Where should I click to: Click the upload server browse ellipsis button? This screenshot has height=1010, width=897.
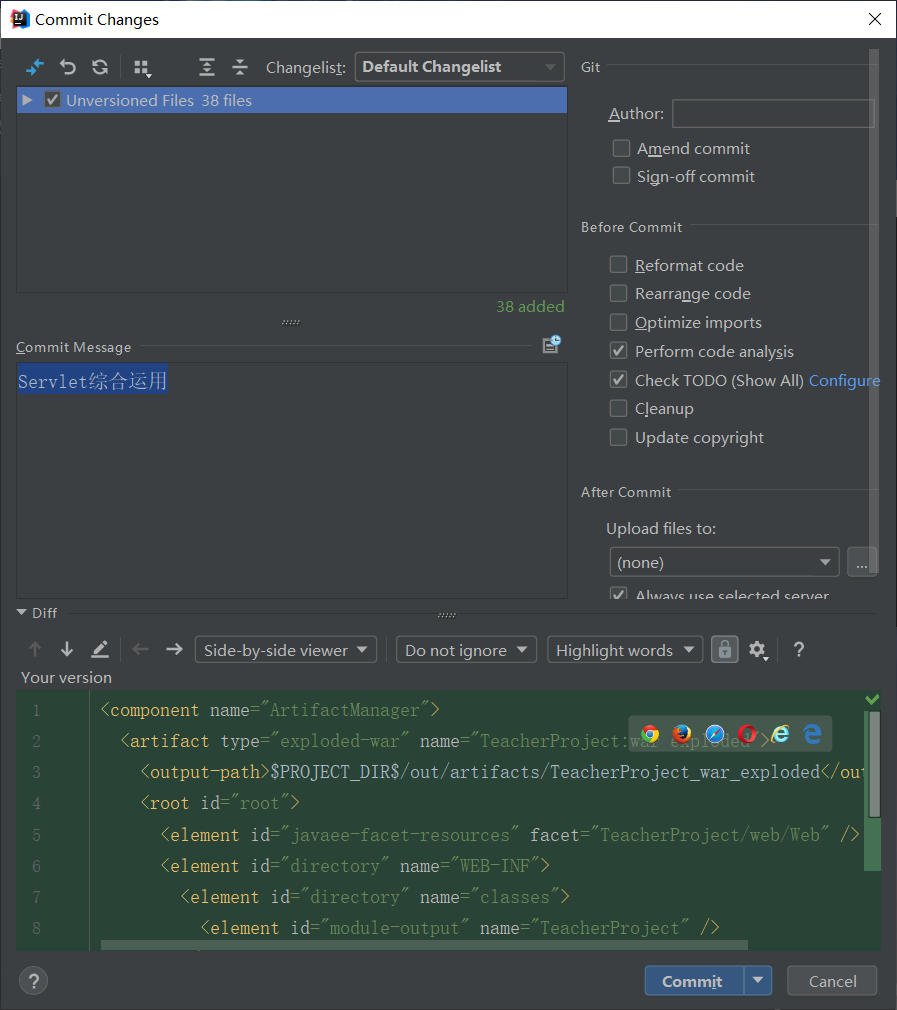point(862,562)
